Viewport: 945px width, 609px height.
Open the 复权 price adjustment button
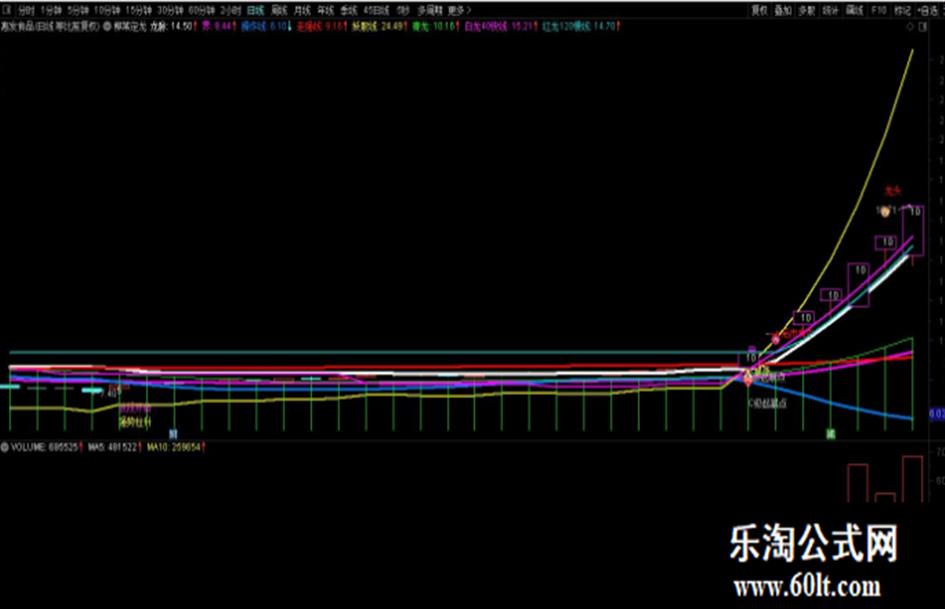point(759,10)
